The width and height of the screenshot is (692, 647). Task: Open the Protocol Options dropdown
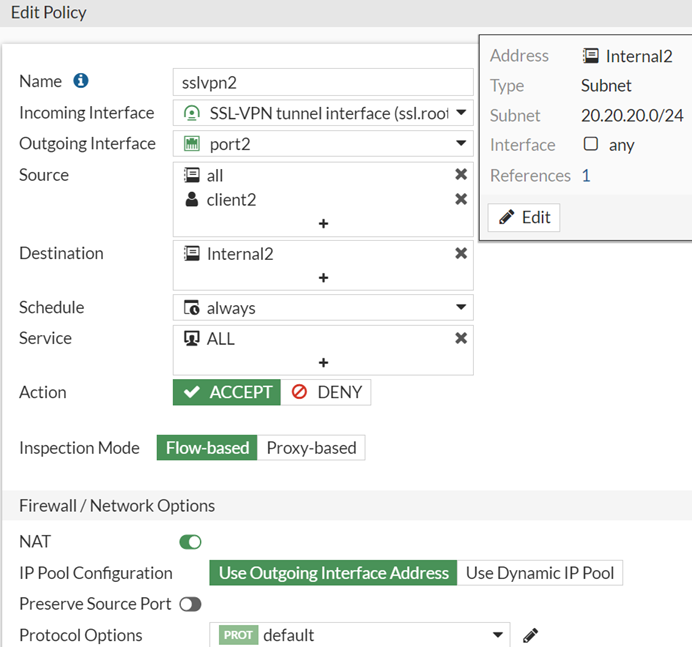tap(498, 636)
